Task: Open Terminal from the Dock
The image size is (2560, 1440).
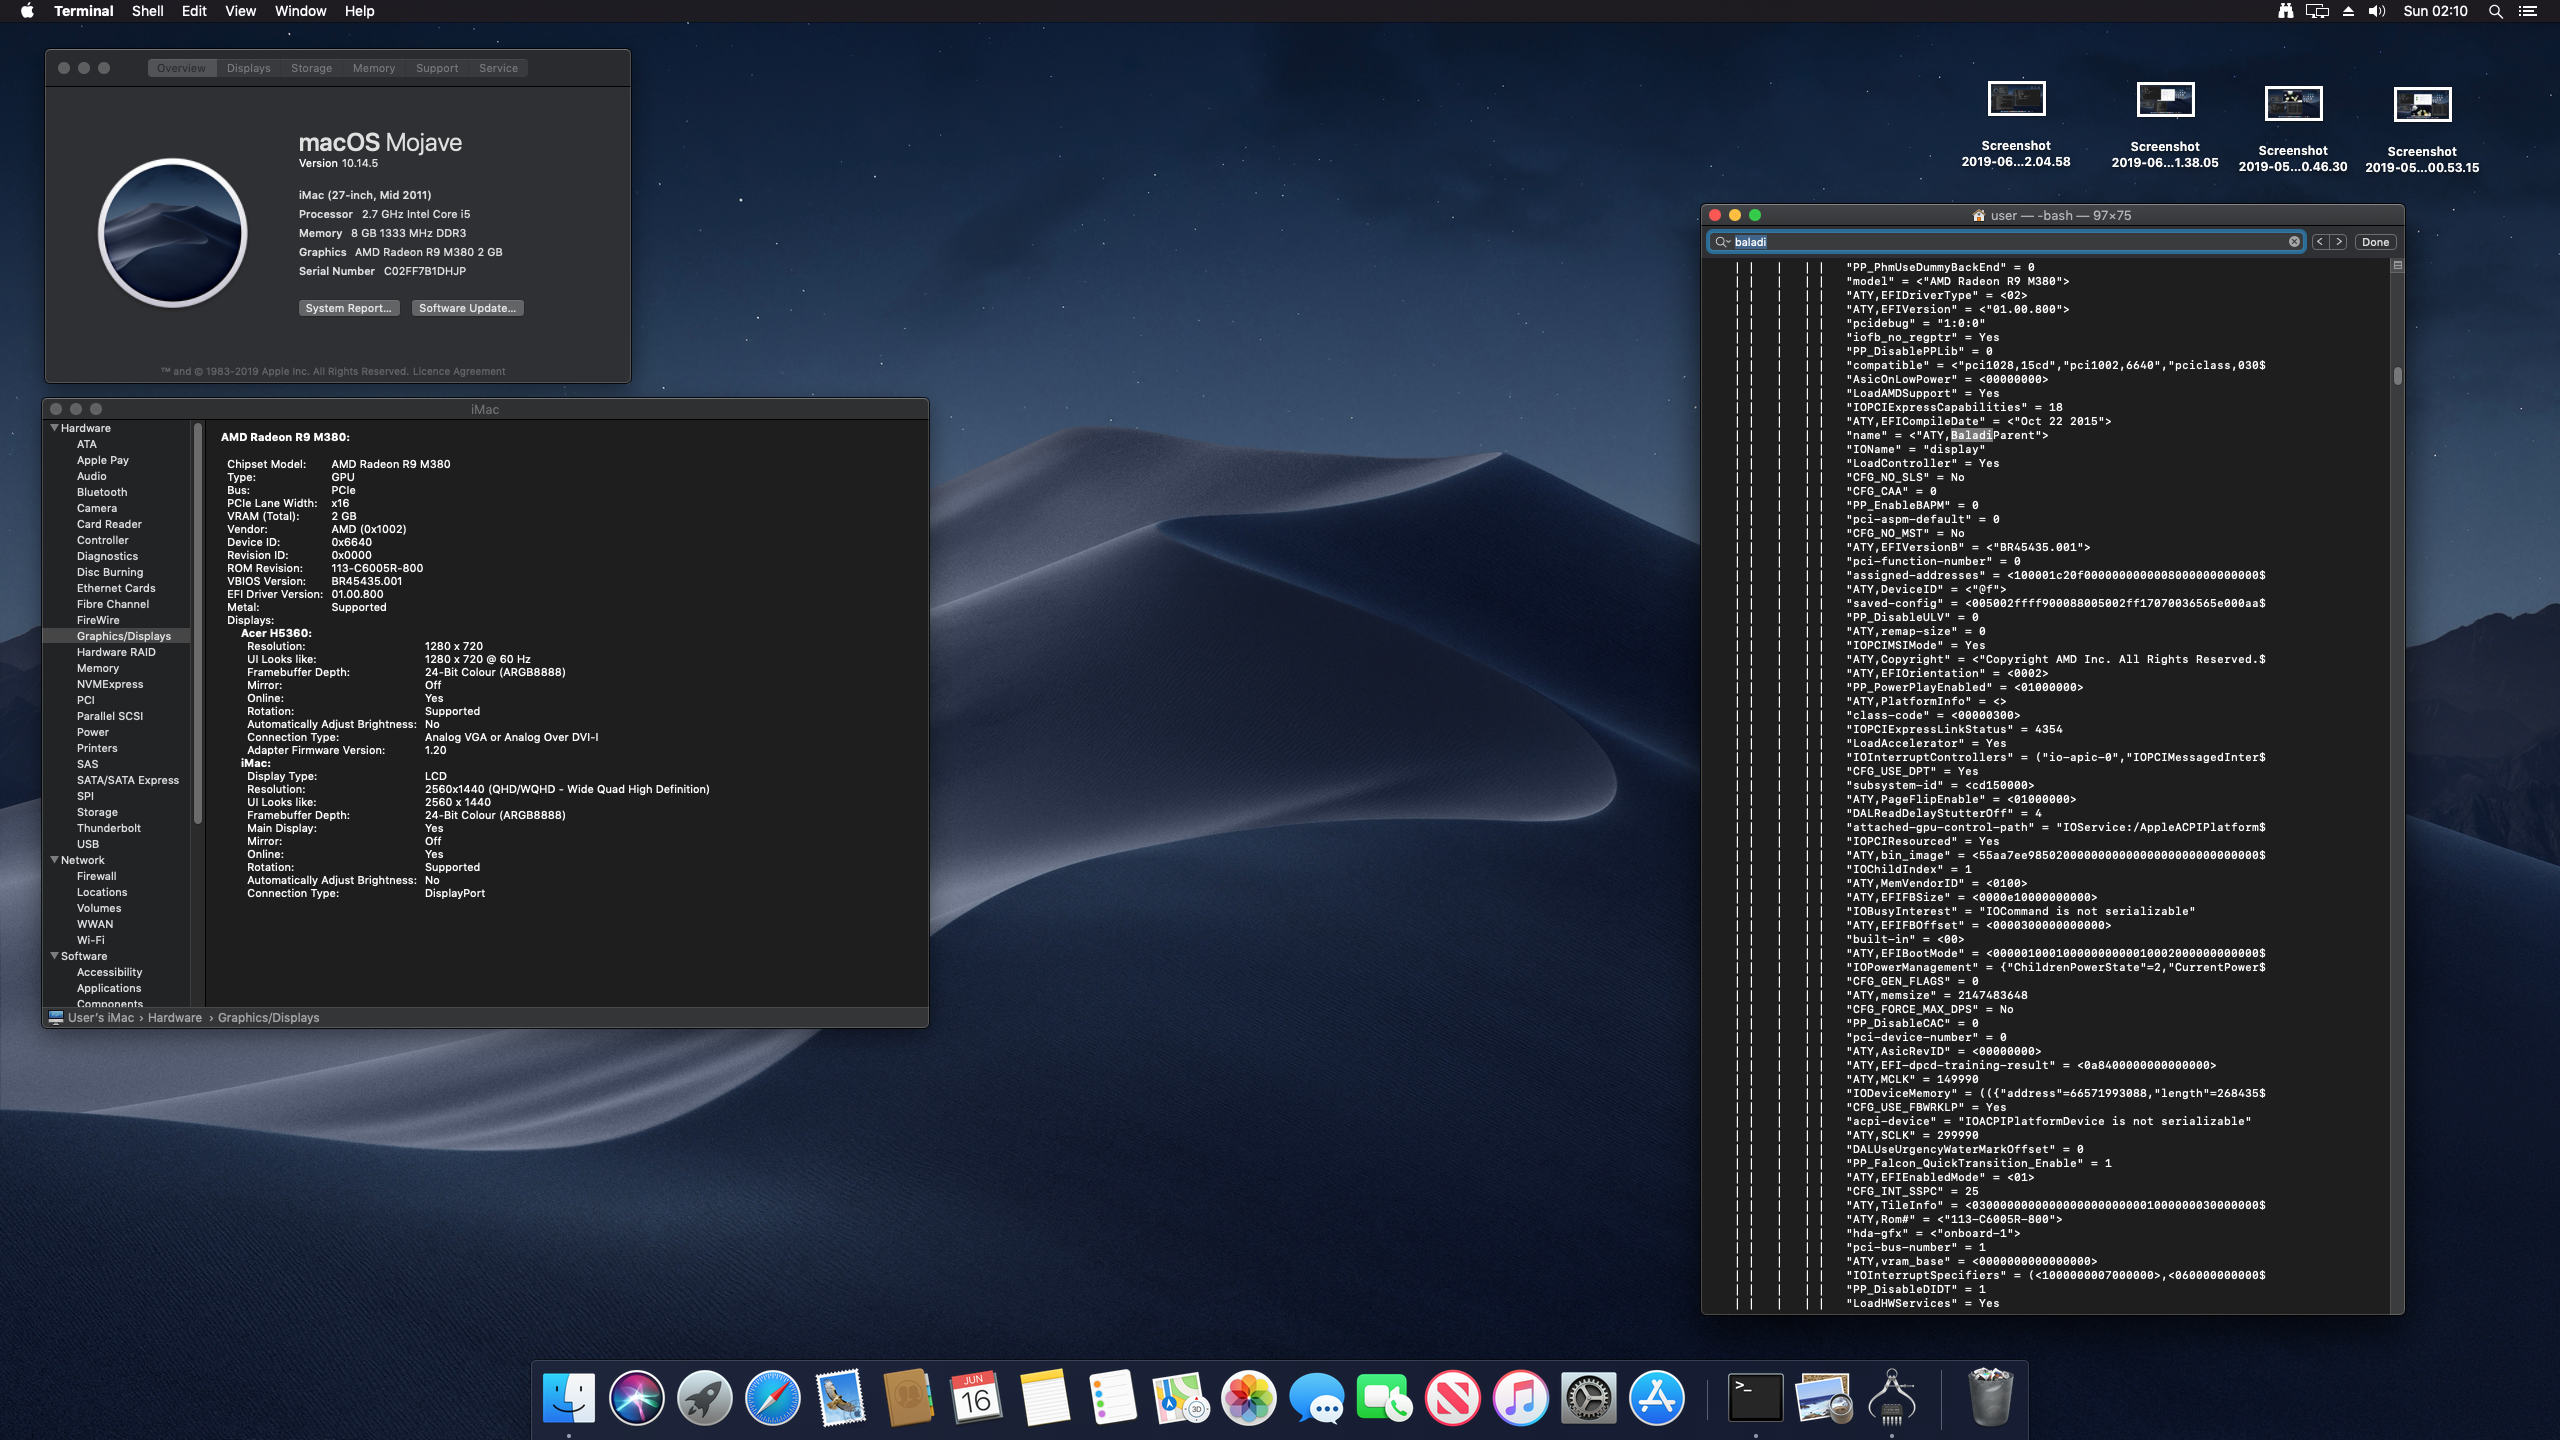Action: (1755, 1397)
